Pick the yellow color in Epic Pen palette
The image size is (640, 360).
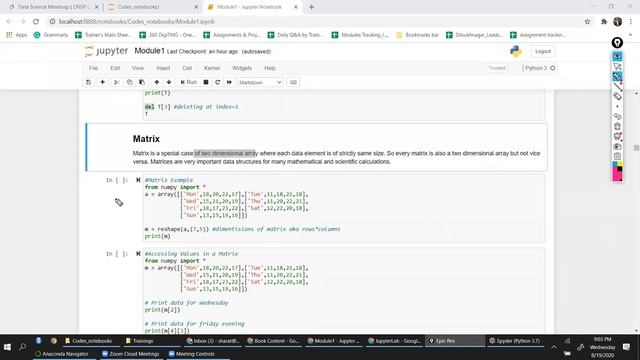click(620, 164)
